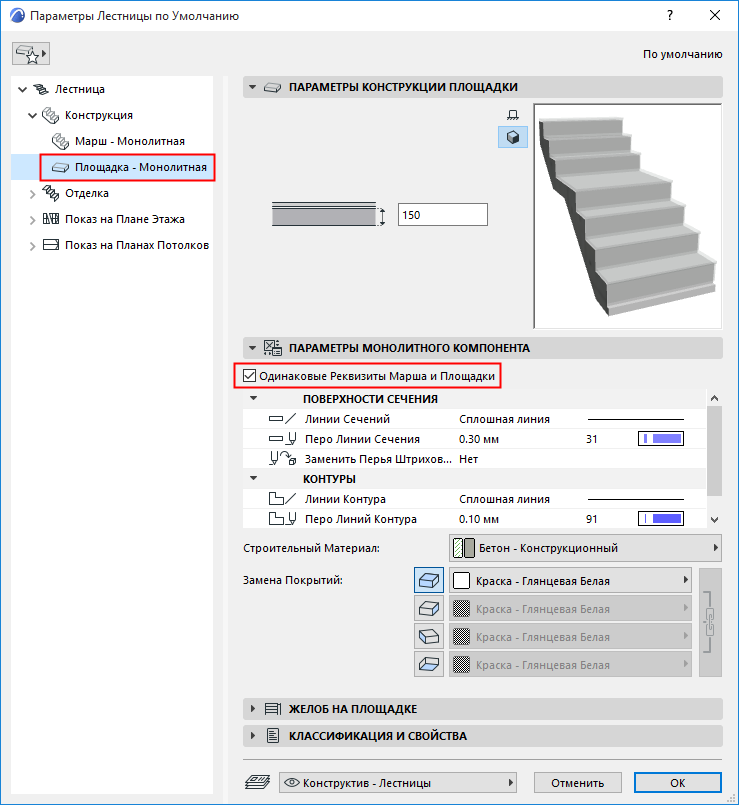Open the Бетон - Конструкционный material dropdown
Viewport: 739px width, 805px height.
point(585,548)
